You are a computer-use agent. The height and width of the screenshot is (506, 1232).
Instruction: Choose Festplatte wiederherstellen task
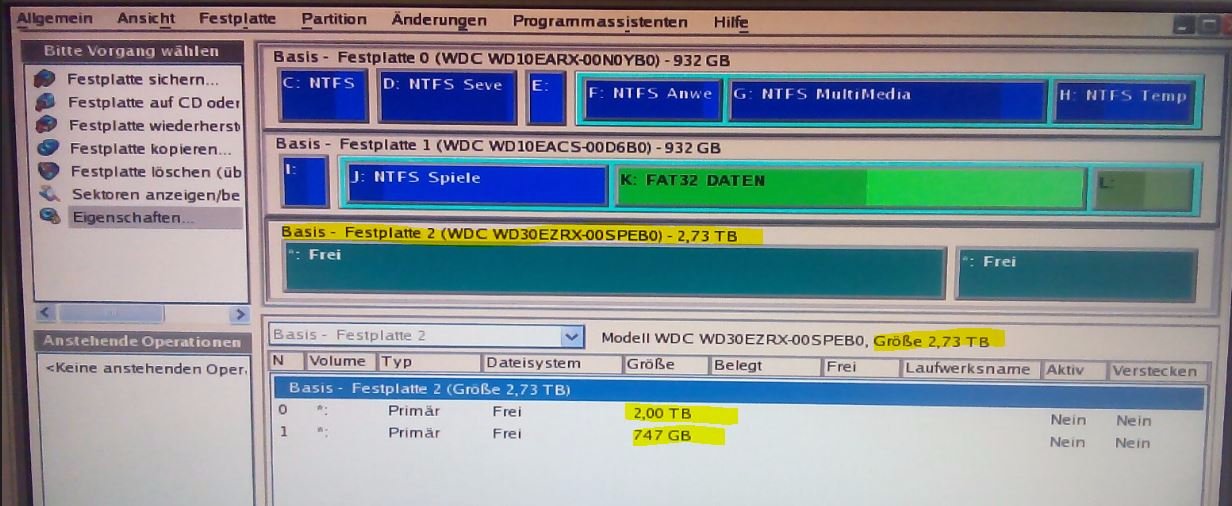(155, 125)
